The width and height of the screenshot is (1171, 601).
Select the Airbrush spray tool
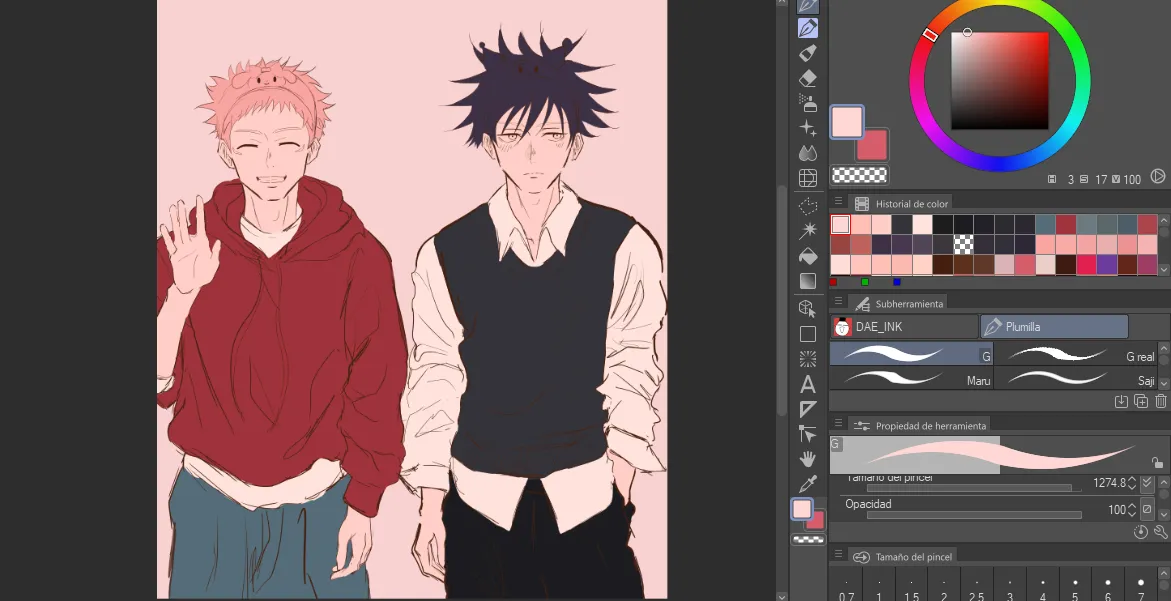point(807,102)
